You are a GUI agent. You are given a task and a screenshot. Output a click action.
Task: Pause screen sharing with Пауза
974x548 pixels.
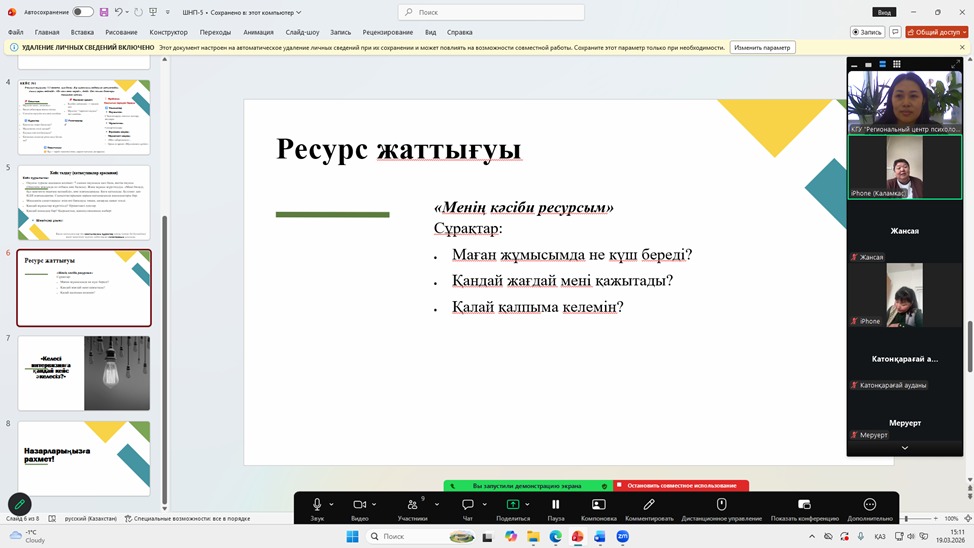555,505
